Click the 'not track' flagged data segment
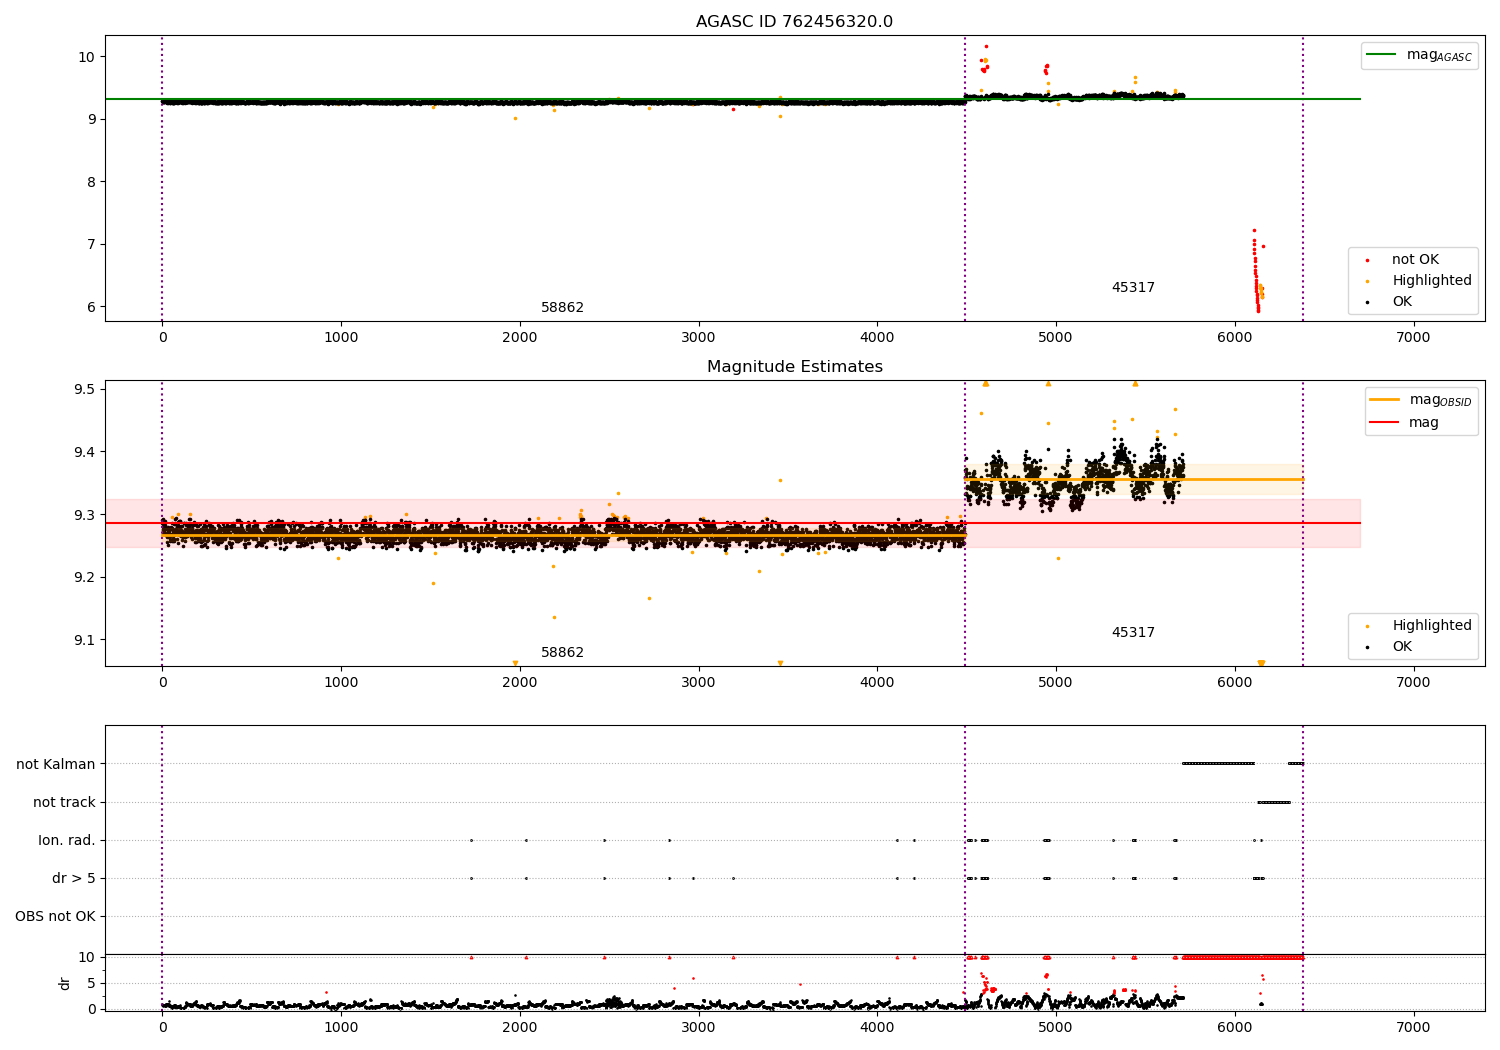This screenshot has height=1050, width=1500. 1274,802
